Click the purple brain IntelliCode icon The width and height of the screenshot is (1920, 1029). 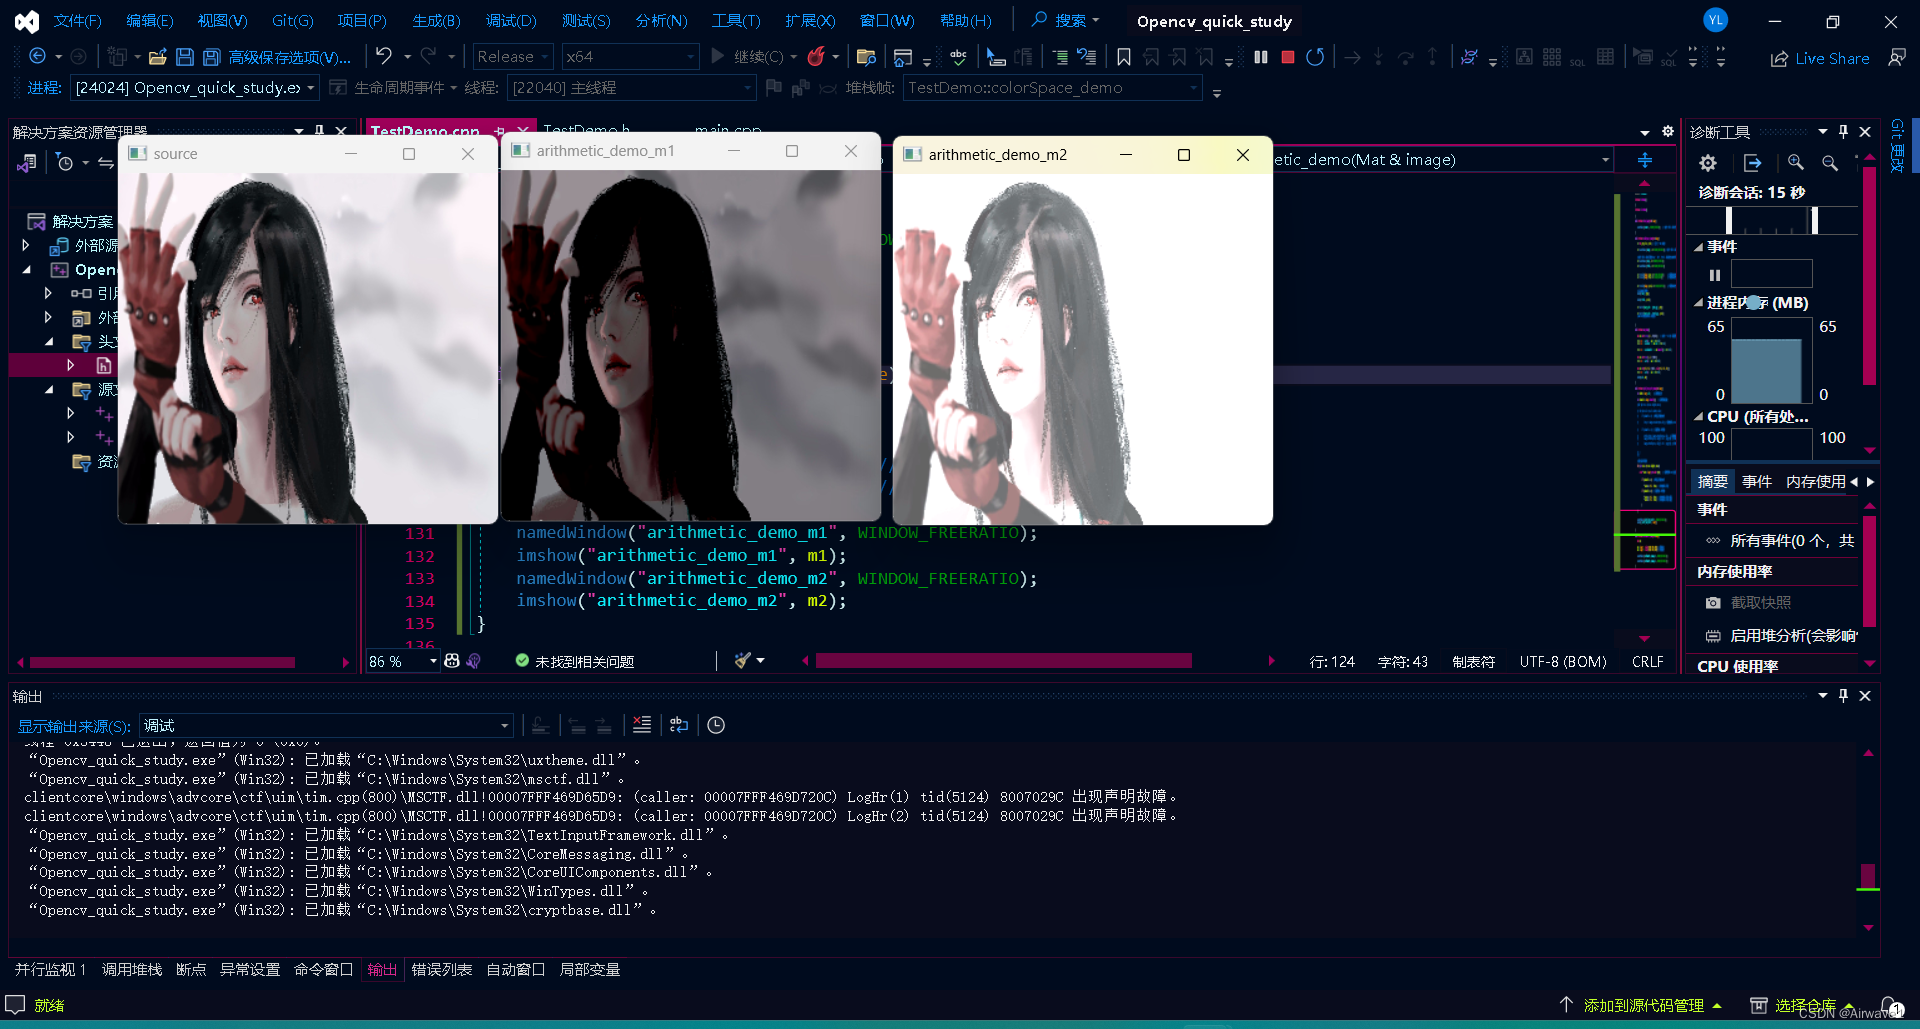pyautogui.click(x=474, y=660)
